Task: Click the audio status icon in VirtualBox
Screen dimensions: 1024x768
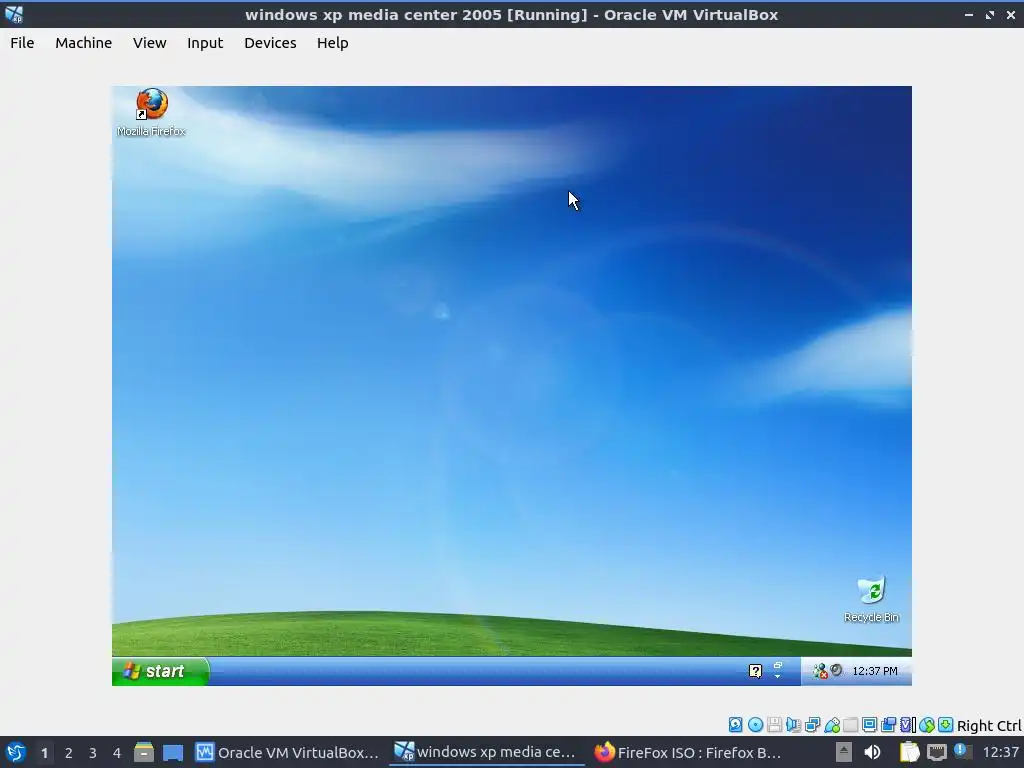Action: (x=793, y=725)
